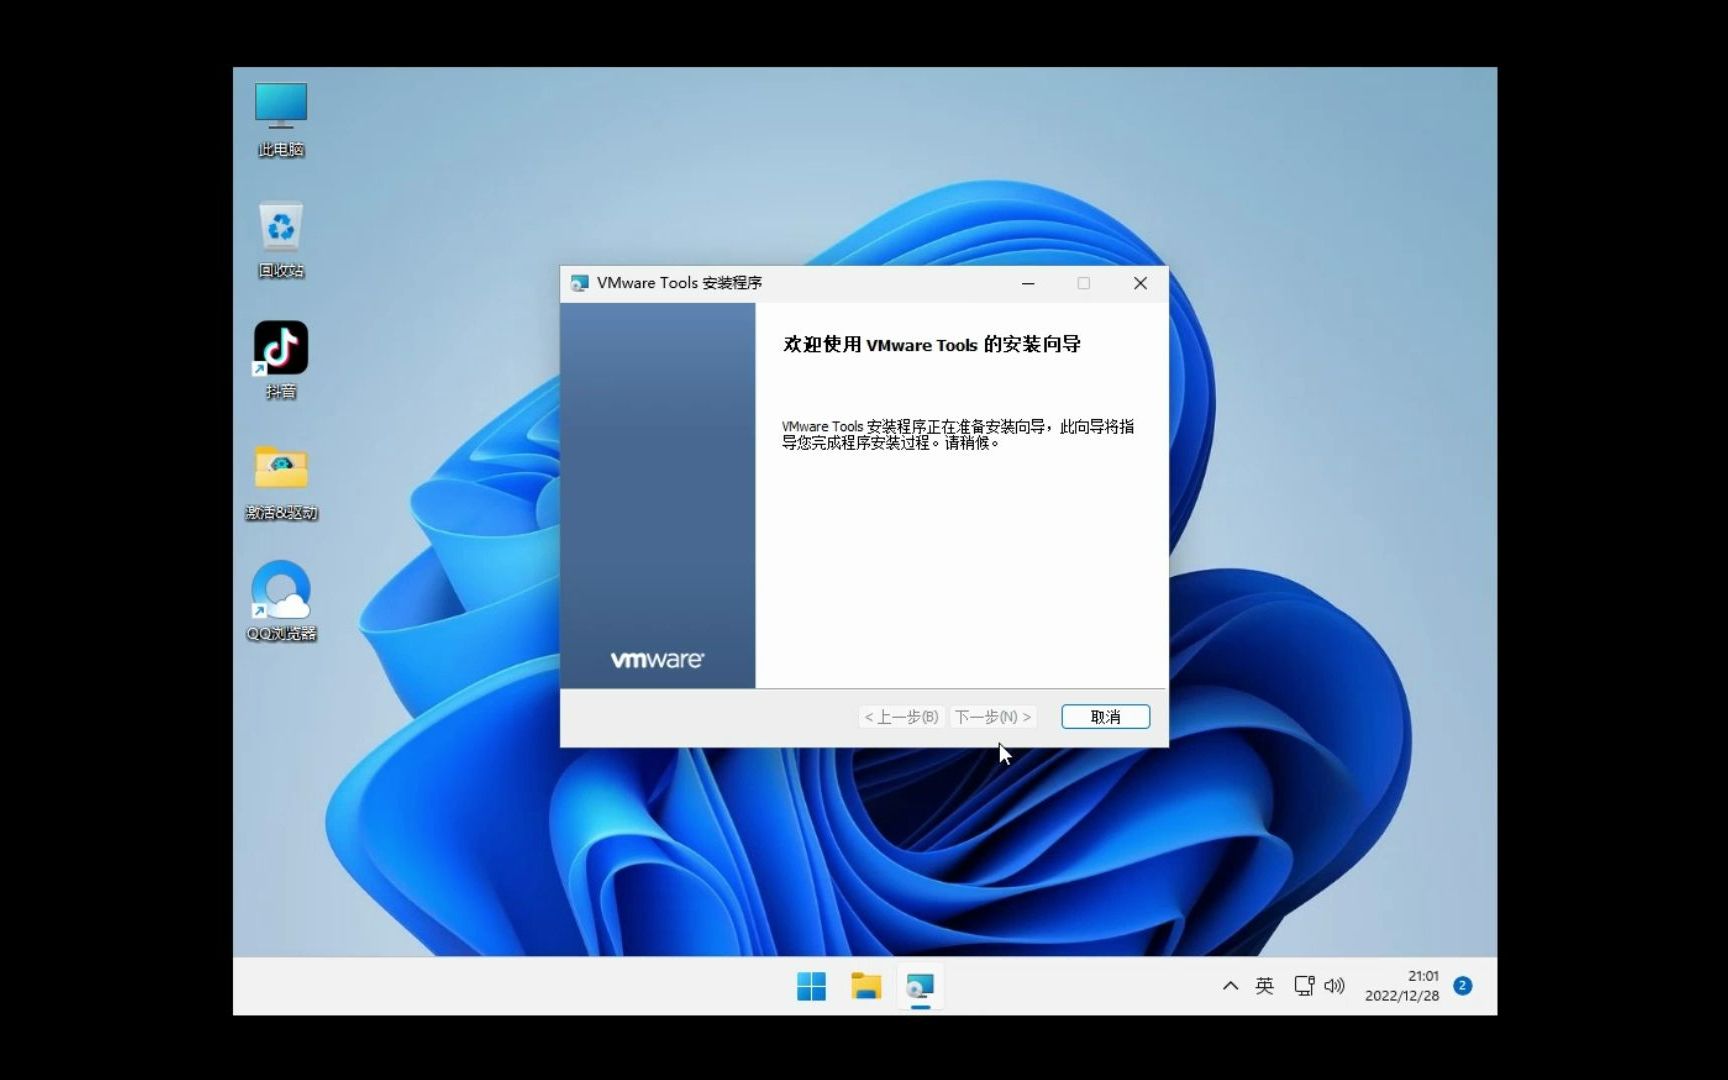Screen dimensions: 1728x1080
Task: Click the vmware logo in the wizard sidebar
Action: 658,658
